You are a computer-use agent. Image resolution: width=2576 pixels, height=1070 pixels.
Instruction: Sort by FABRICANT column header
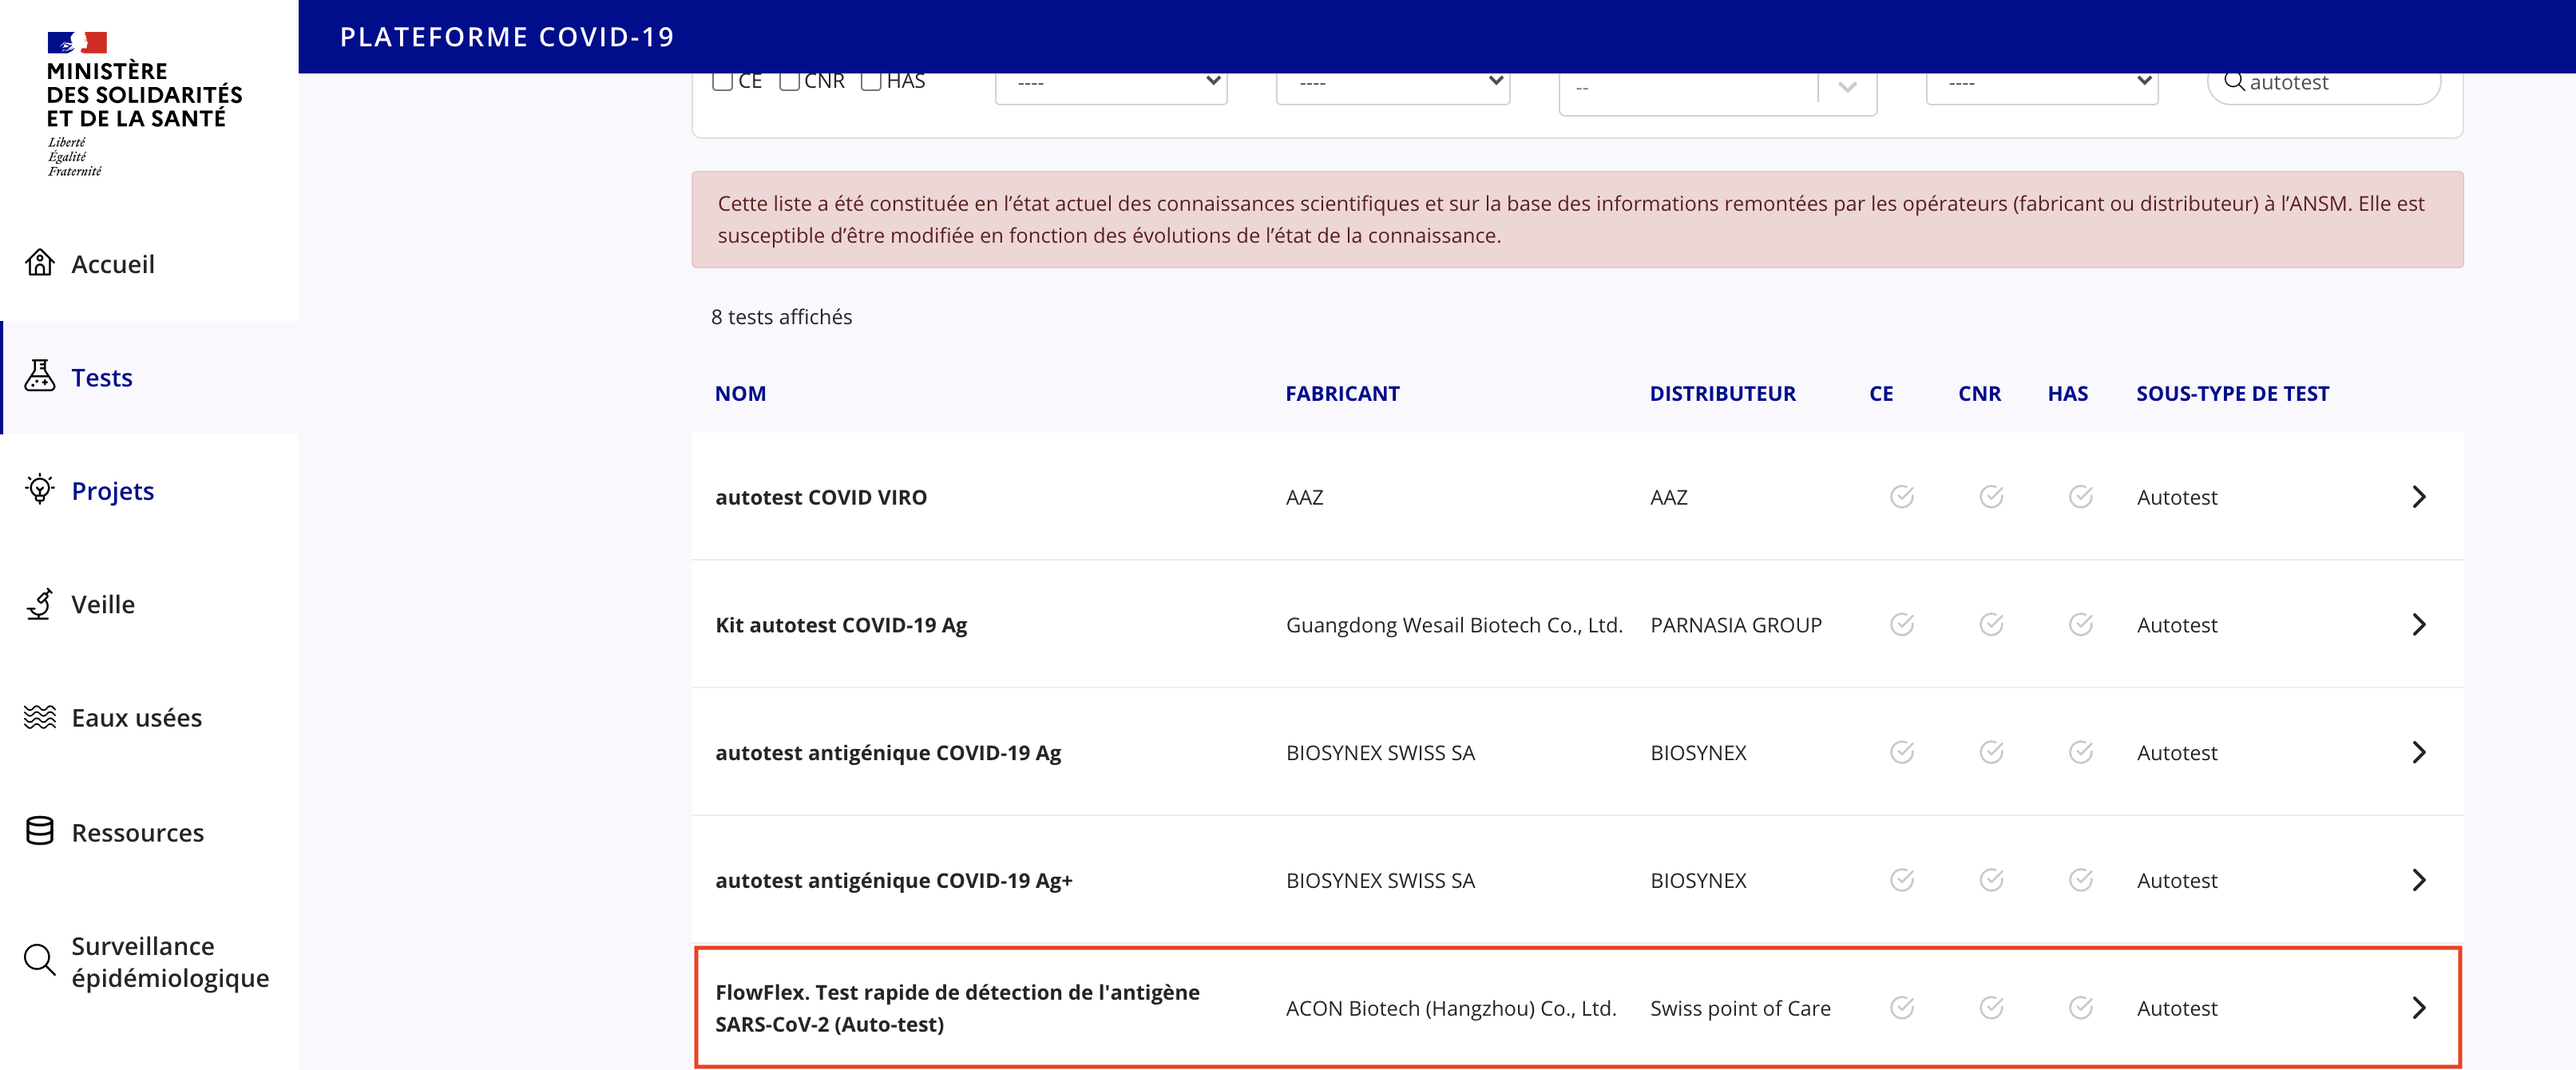tap(1342, 394)
